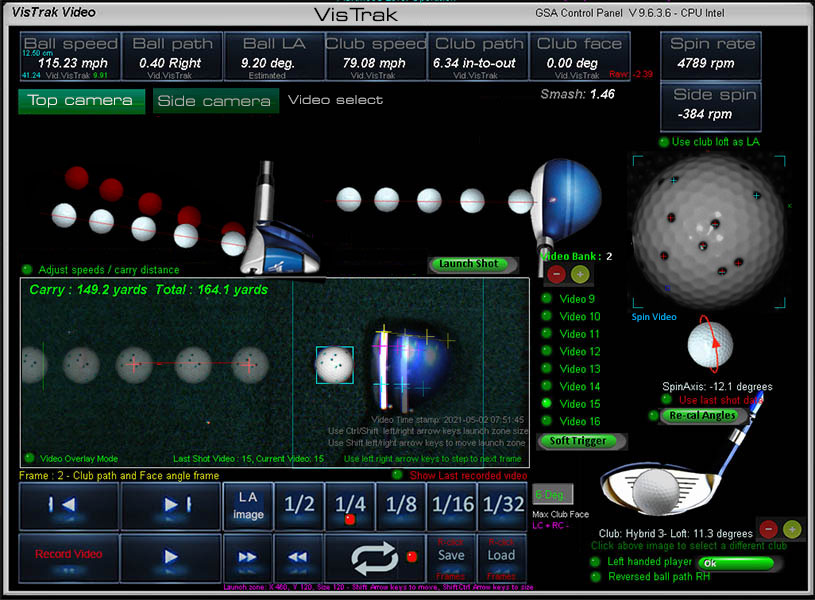Image resolution: width=815 pixels, height=600 pixels.
Task: Click the Spin rate readout panel
Action: (711, 56)
